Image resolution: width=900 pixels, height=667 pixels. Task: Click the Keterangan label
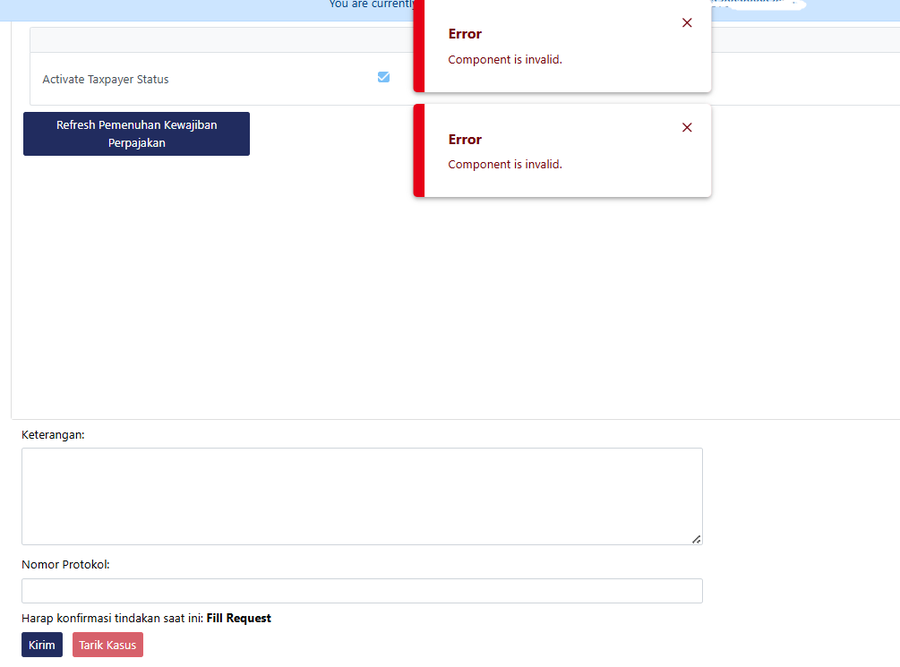tap(53, 435)
